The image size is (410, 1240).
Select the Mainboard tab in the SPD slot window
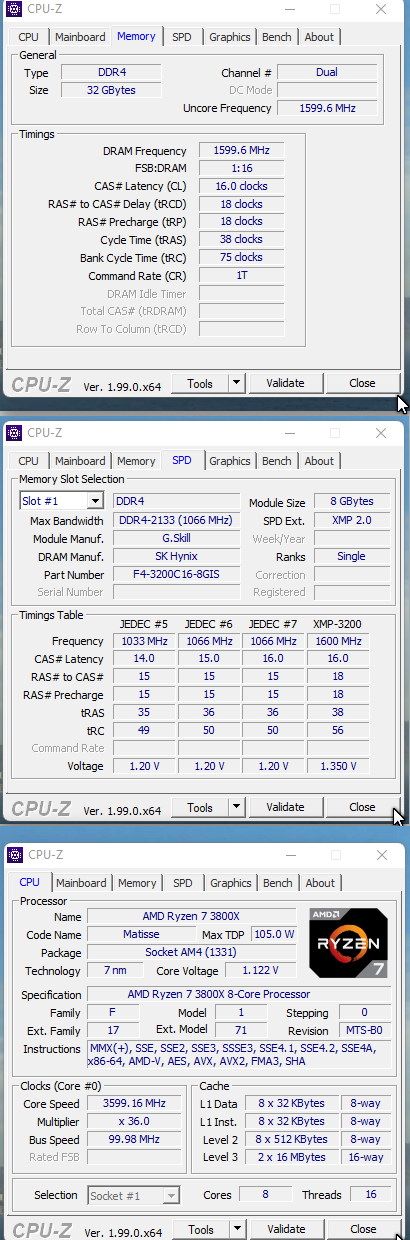(80, 461)
